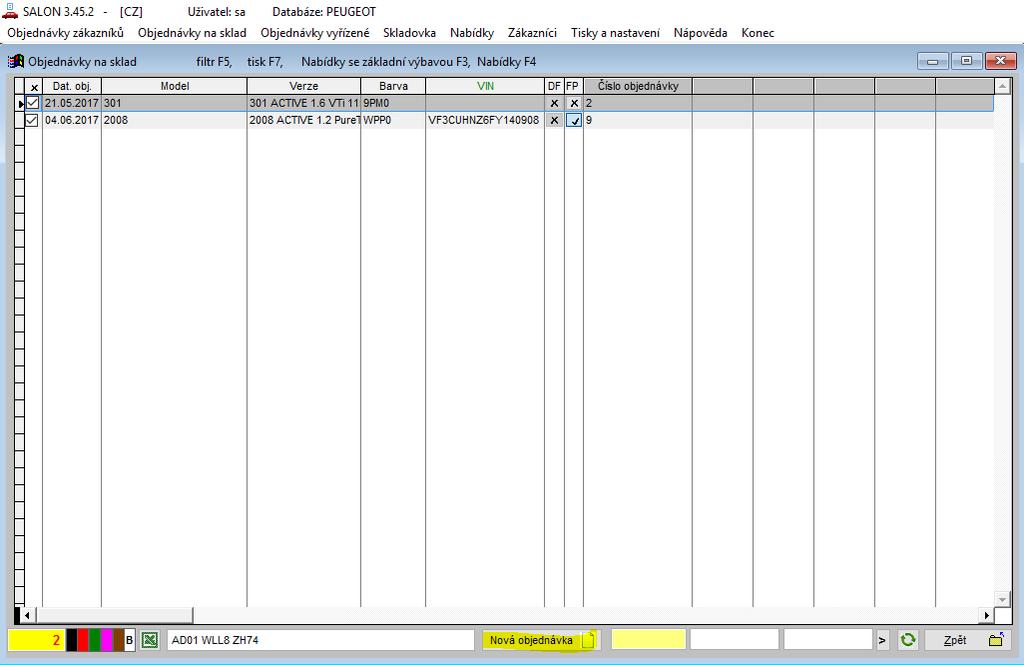Click the Model column header
Screen dimensions: 1024x665
click(x=174, y=86)
